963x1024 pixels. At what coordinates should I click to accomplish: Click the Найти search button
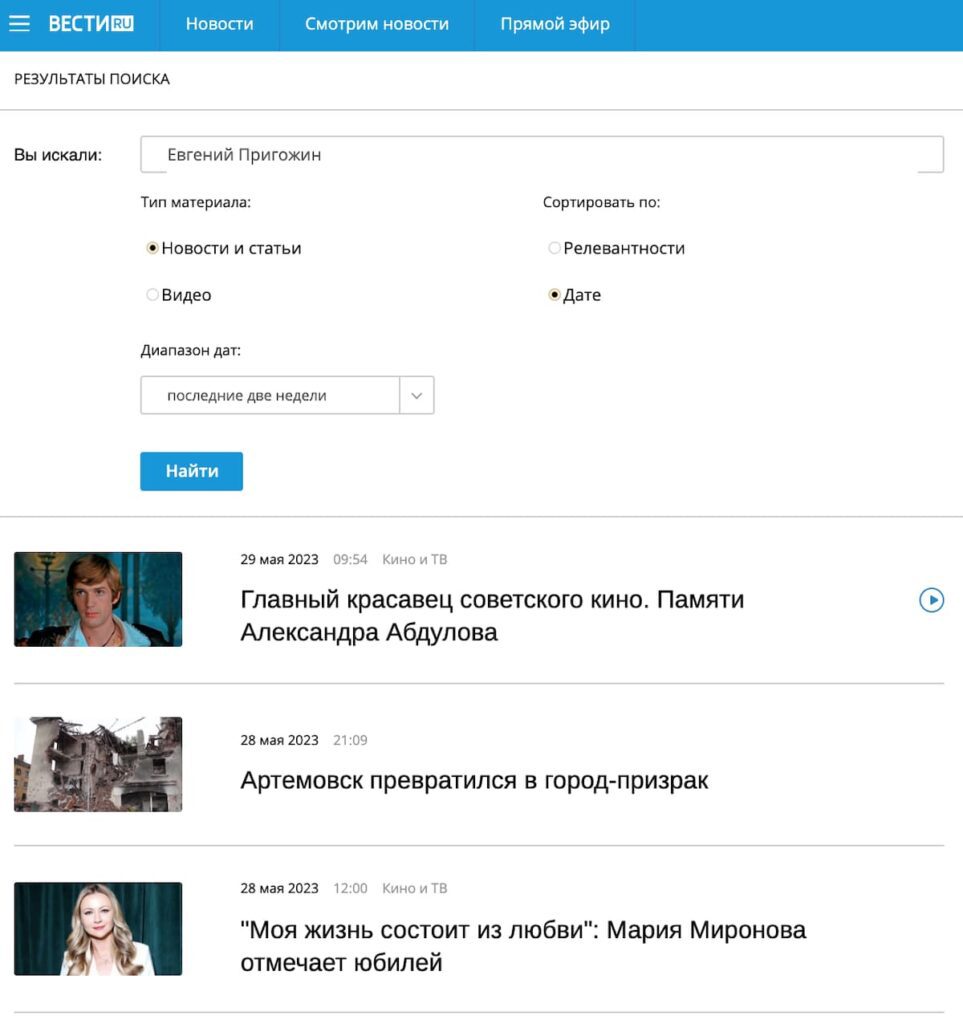(191, 471)
